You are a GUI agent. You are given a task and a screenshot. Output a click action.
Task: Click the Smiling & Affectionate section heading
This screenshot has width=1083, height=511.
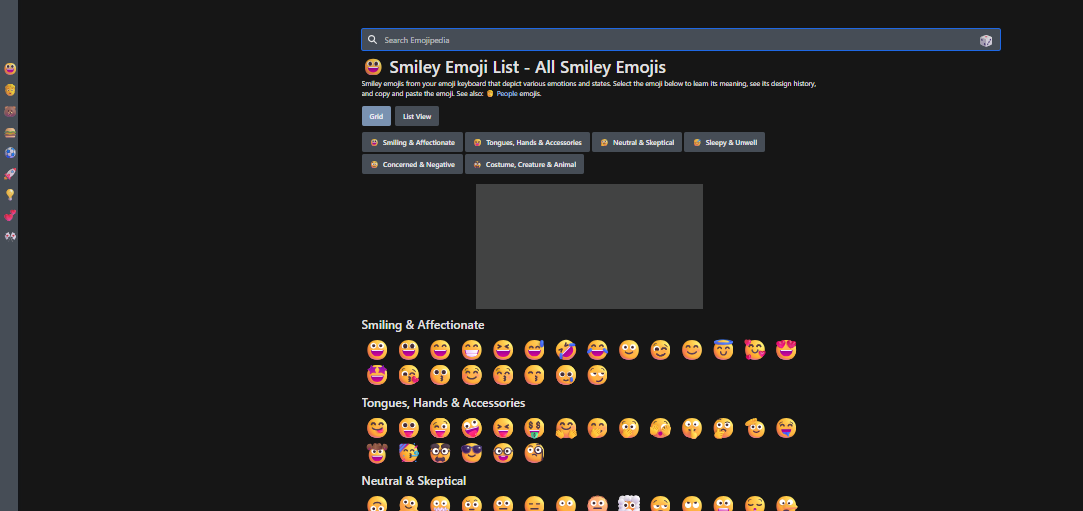coord(423,325)
